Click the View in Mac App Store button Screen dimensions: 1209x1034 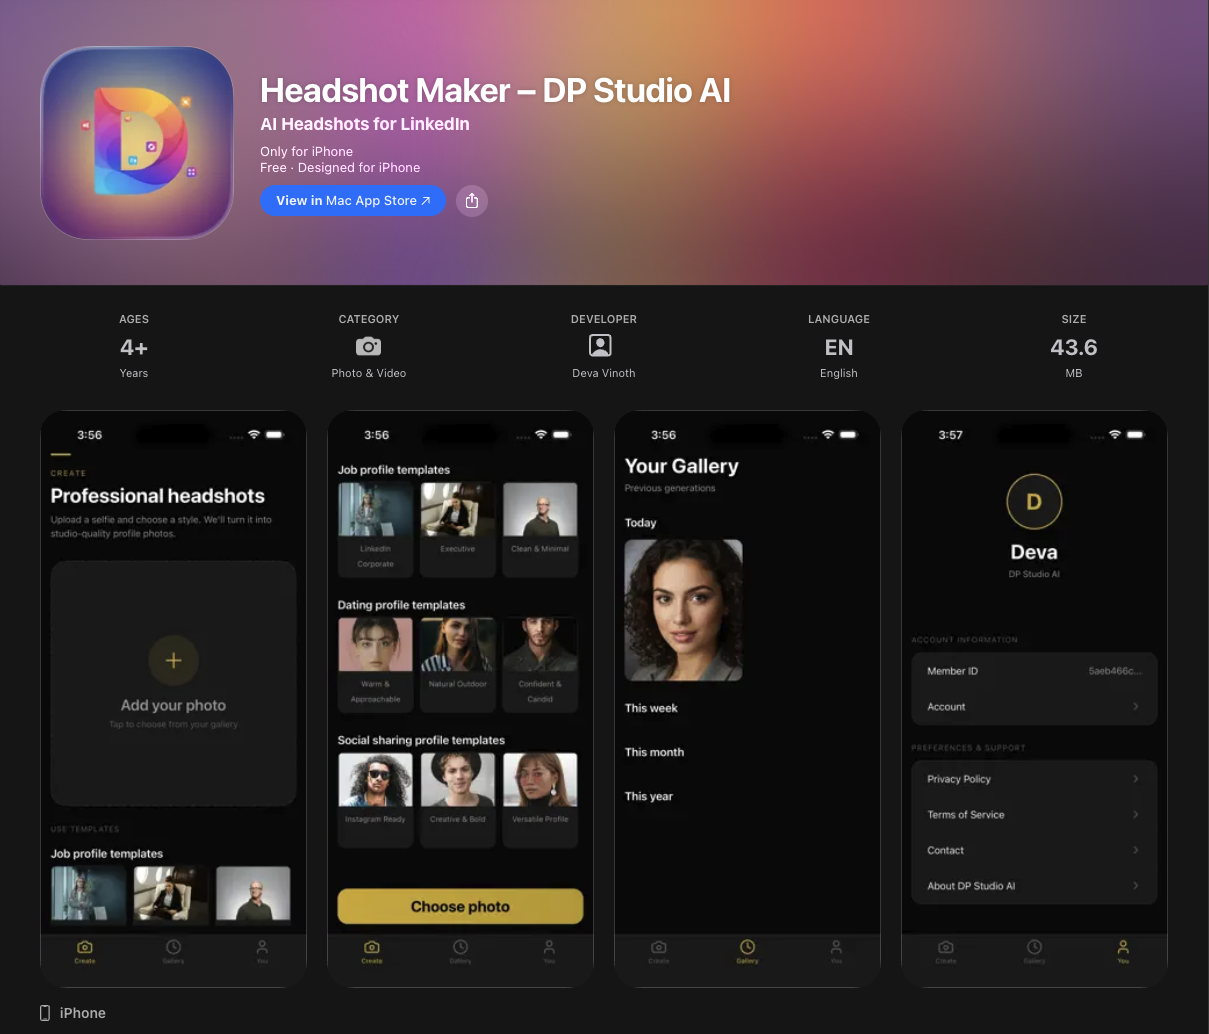[353, 200]
